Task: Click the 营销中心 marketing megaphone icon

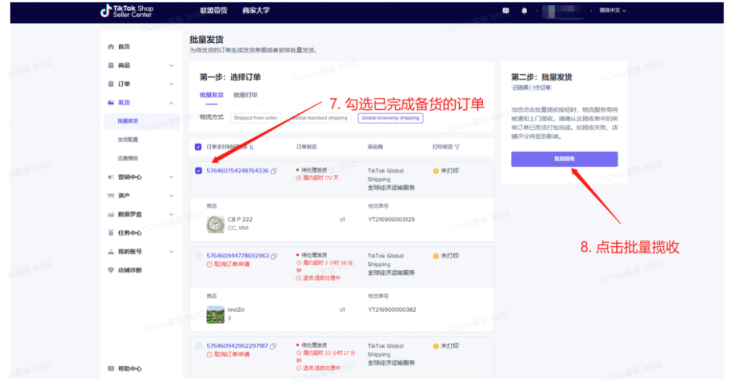Action: click(x=111, y=178)
